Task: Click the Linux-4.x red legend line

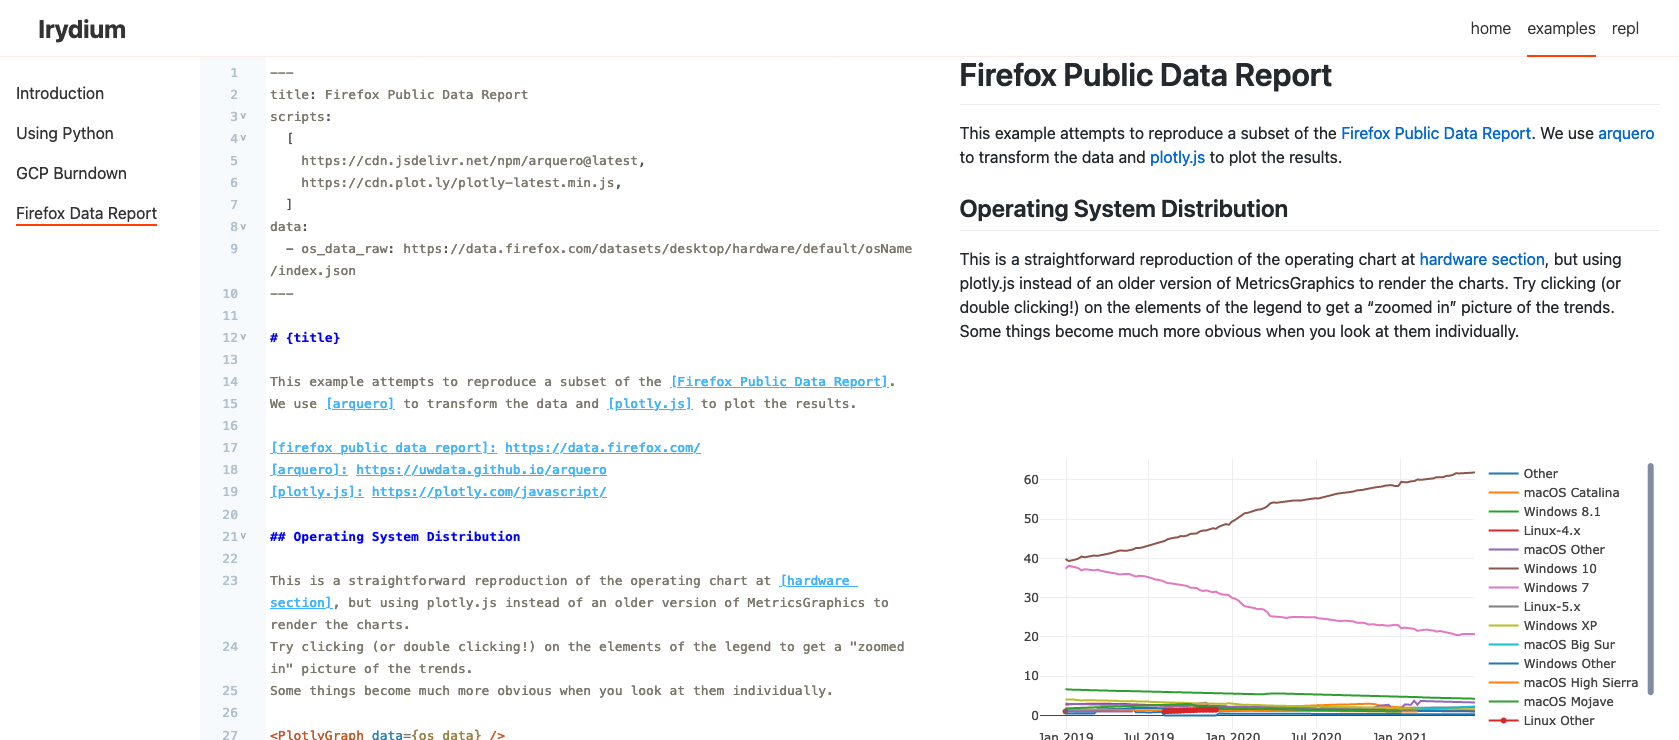Action: [1503, 531]
